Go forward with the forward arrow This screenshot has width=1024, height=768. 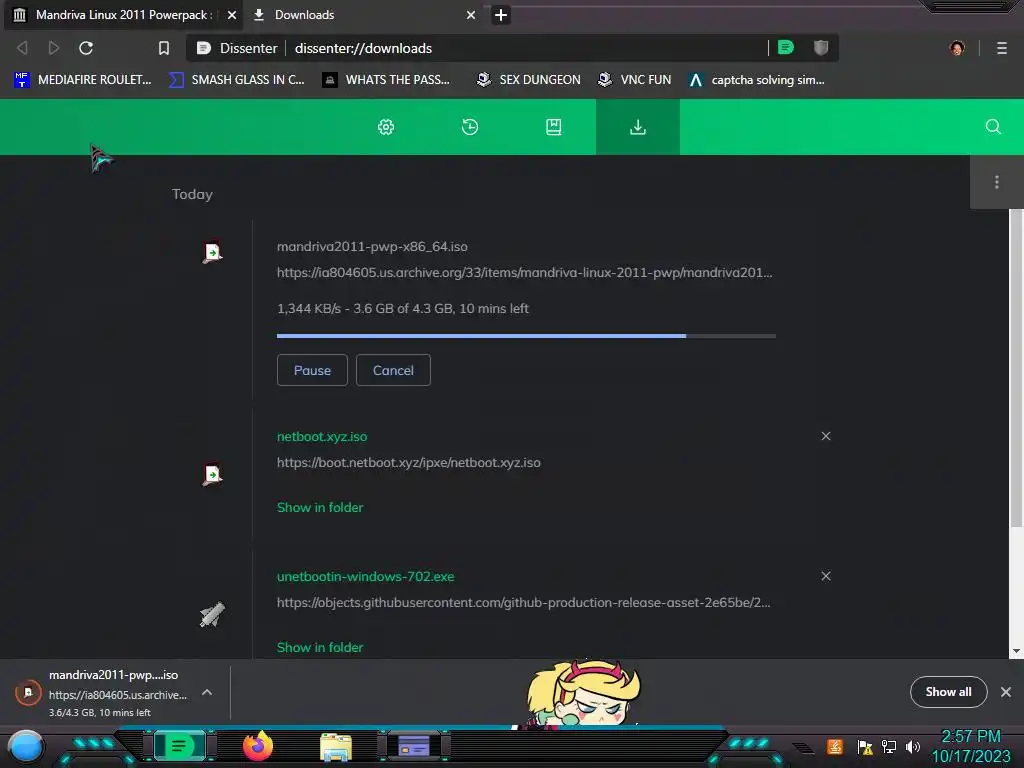point(54,48)
